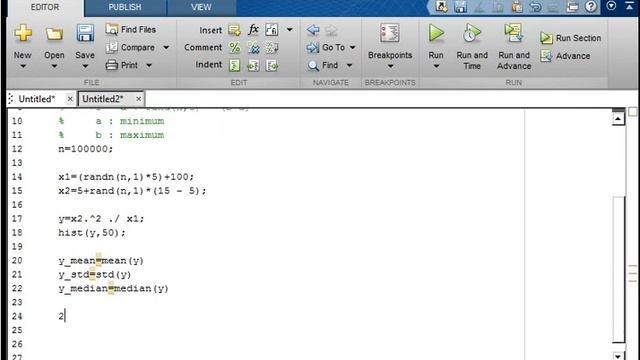Click the Advance button
Screen dimensions: 640x360
tap(565, 56)
